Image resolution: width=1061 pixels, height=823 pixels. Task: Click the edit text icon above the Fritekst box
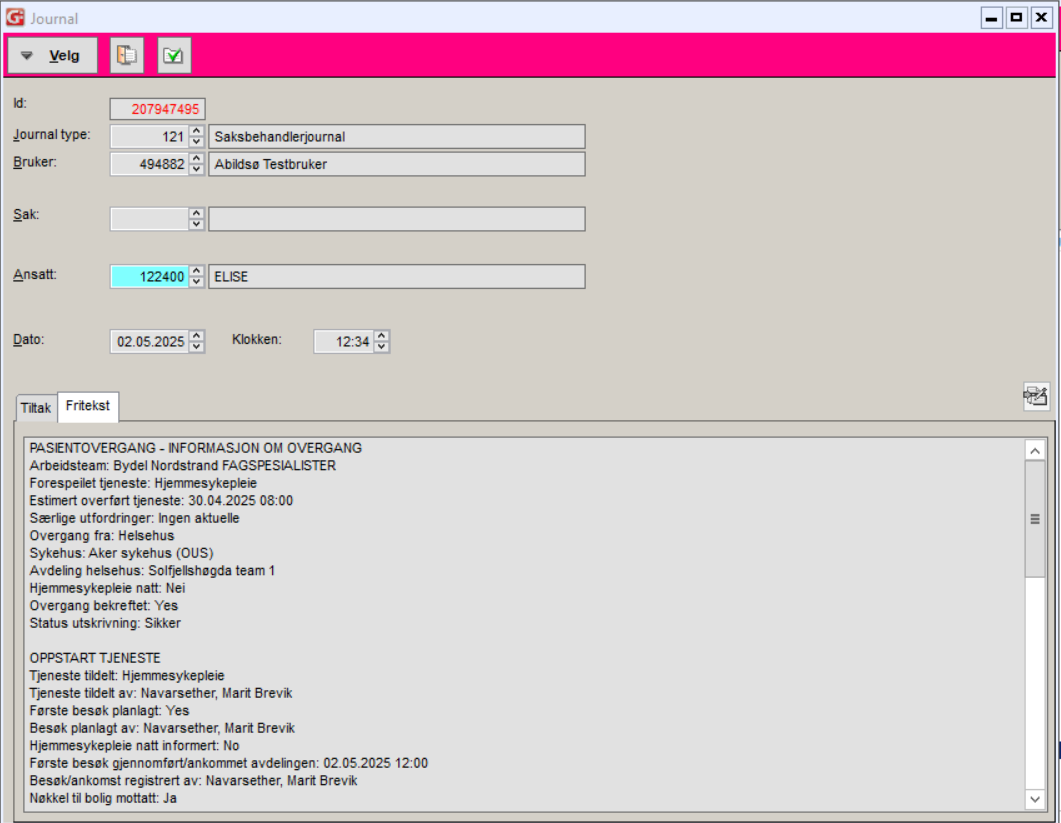(x=1035, y=397)
